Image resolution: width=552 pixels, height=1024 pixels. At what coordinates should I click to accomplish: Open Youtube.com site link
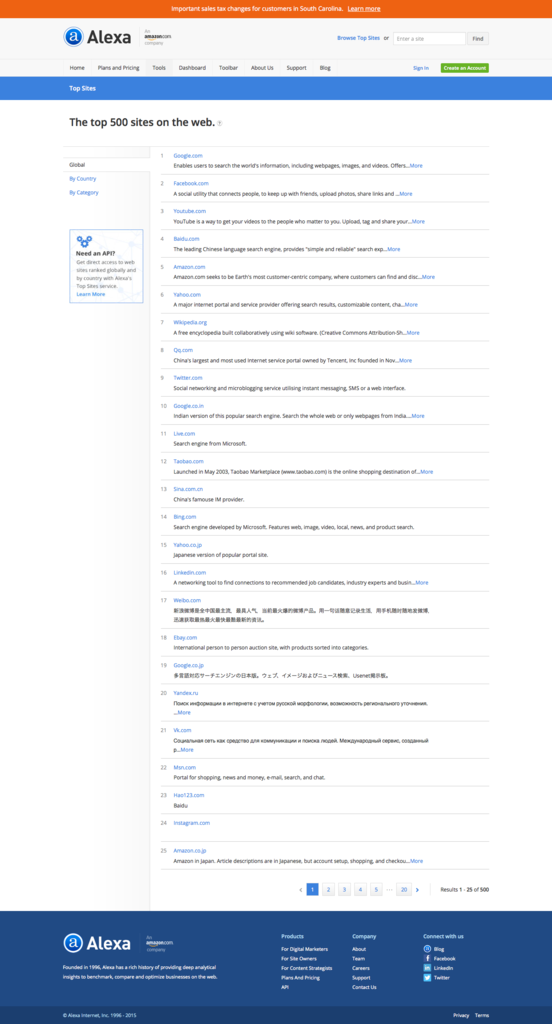(189, 211)
